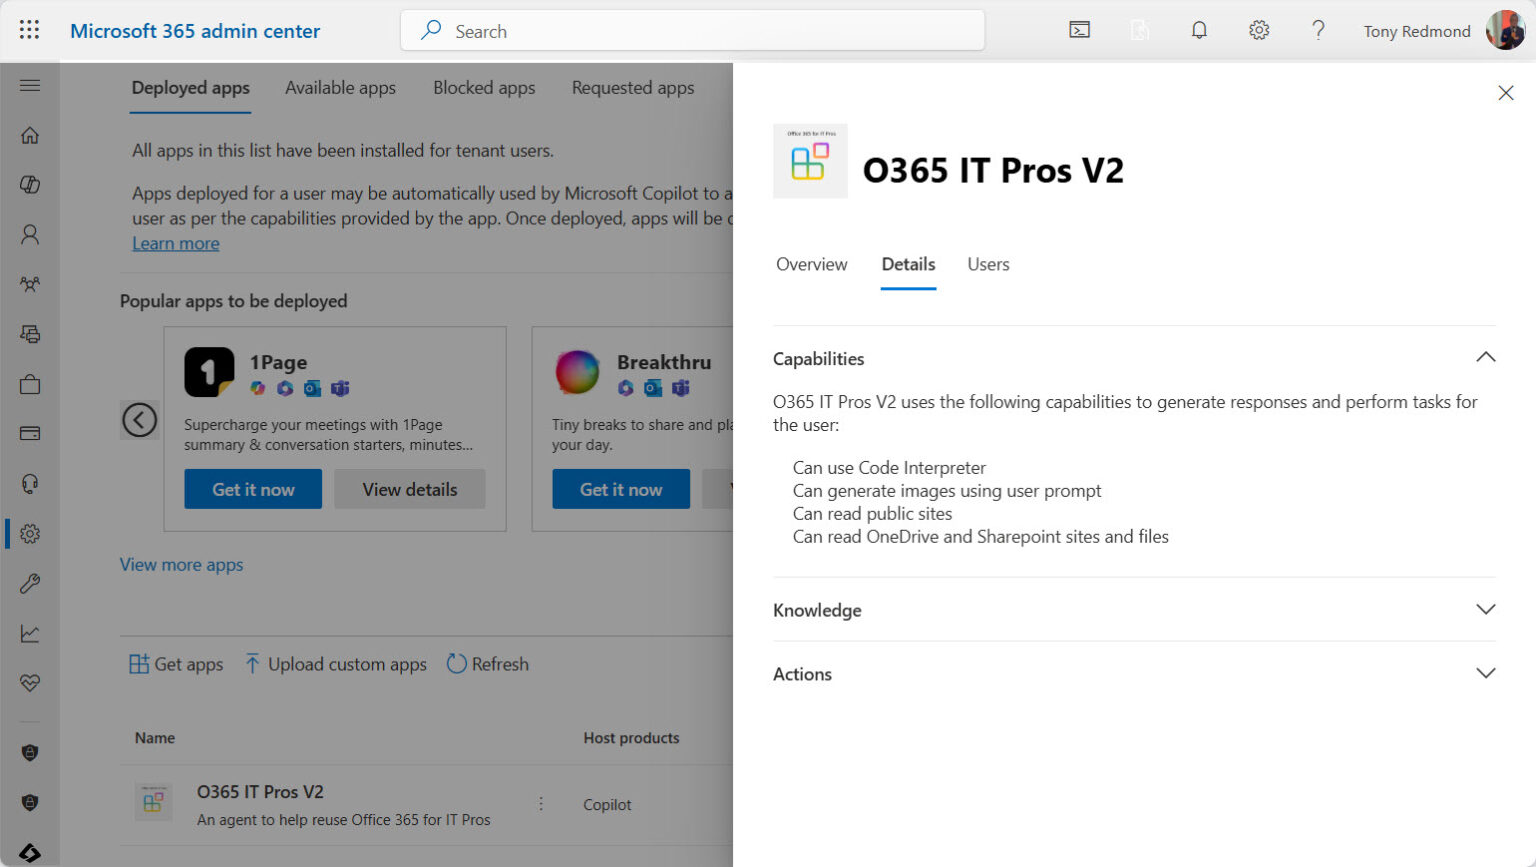Expand the Knowledge section
This screenshot has height=867, width=1536.
pyautogui.click(x=1485, y=610)
